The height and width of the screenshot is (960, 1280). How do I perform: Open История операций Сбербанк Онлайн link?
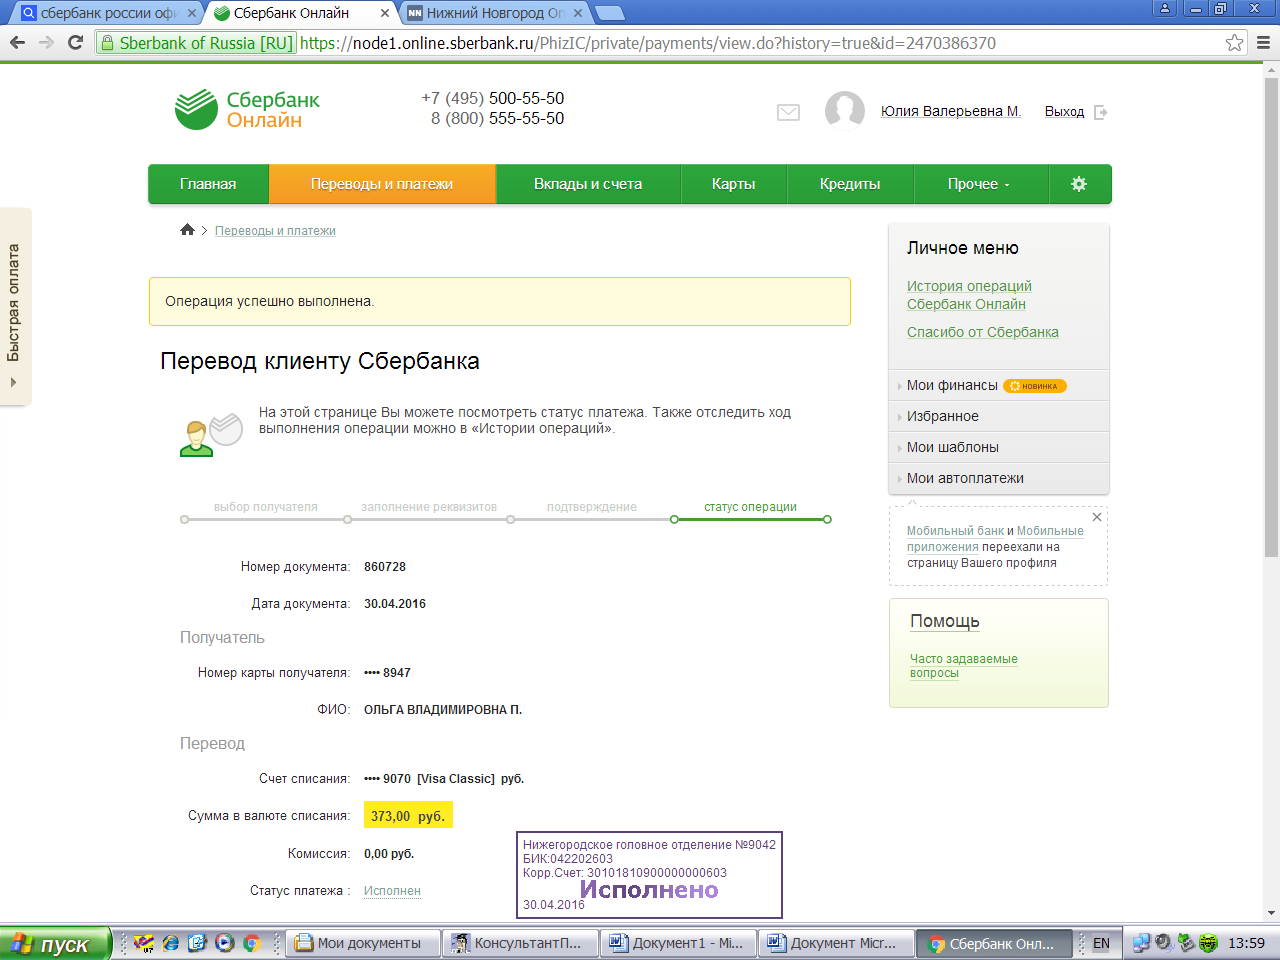pos(969,295)
